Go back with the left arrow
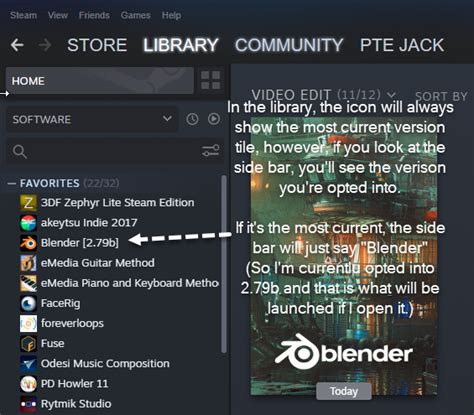The image size is (474, 415). click(17, 45)
